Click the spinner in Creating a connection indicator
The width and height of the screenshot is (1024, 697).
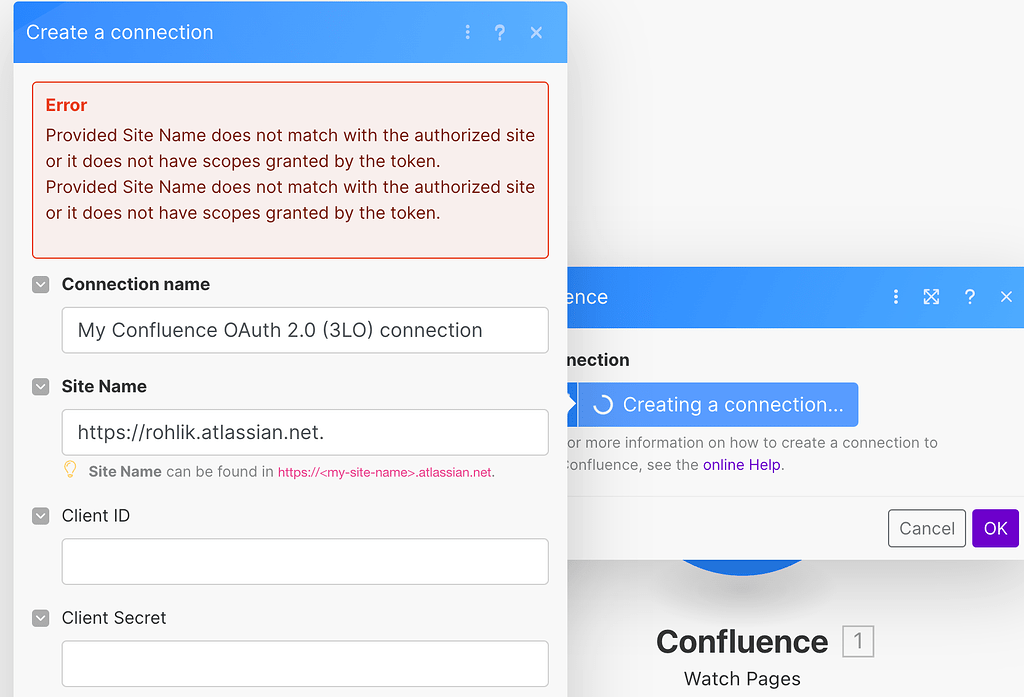[x=601, y=404]
